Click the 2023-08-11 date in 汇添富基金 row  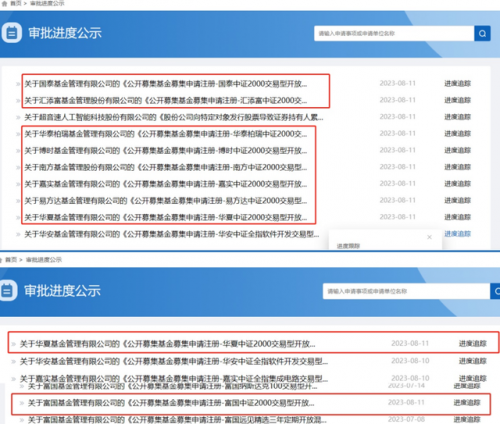click(x=398, y=100)
